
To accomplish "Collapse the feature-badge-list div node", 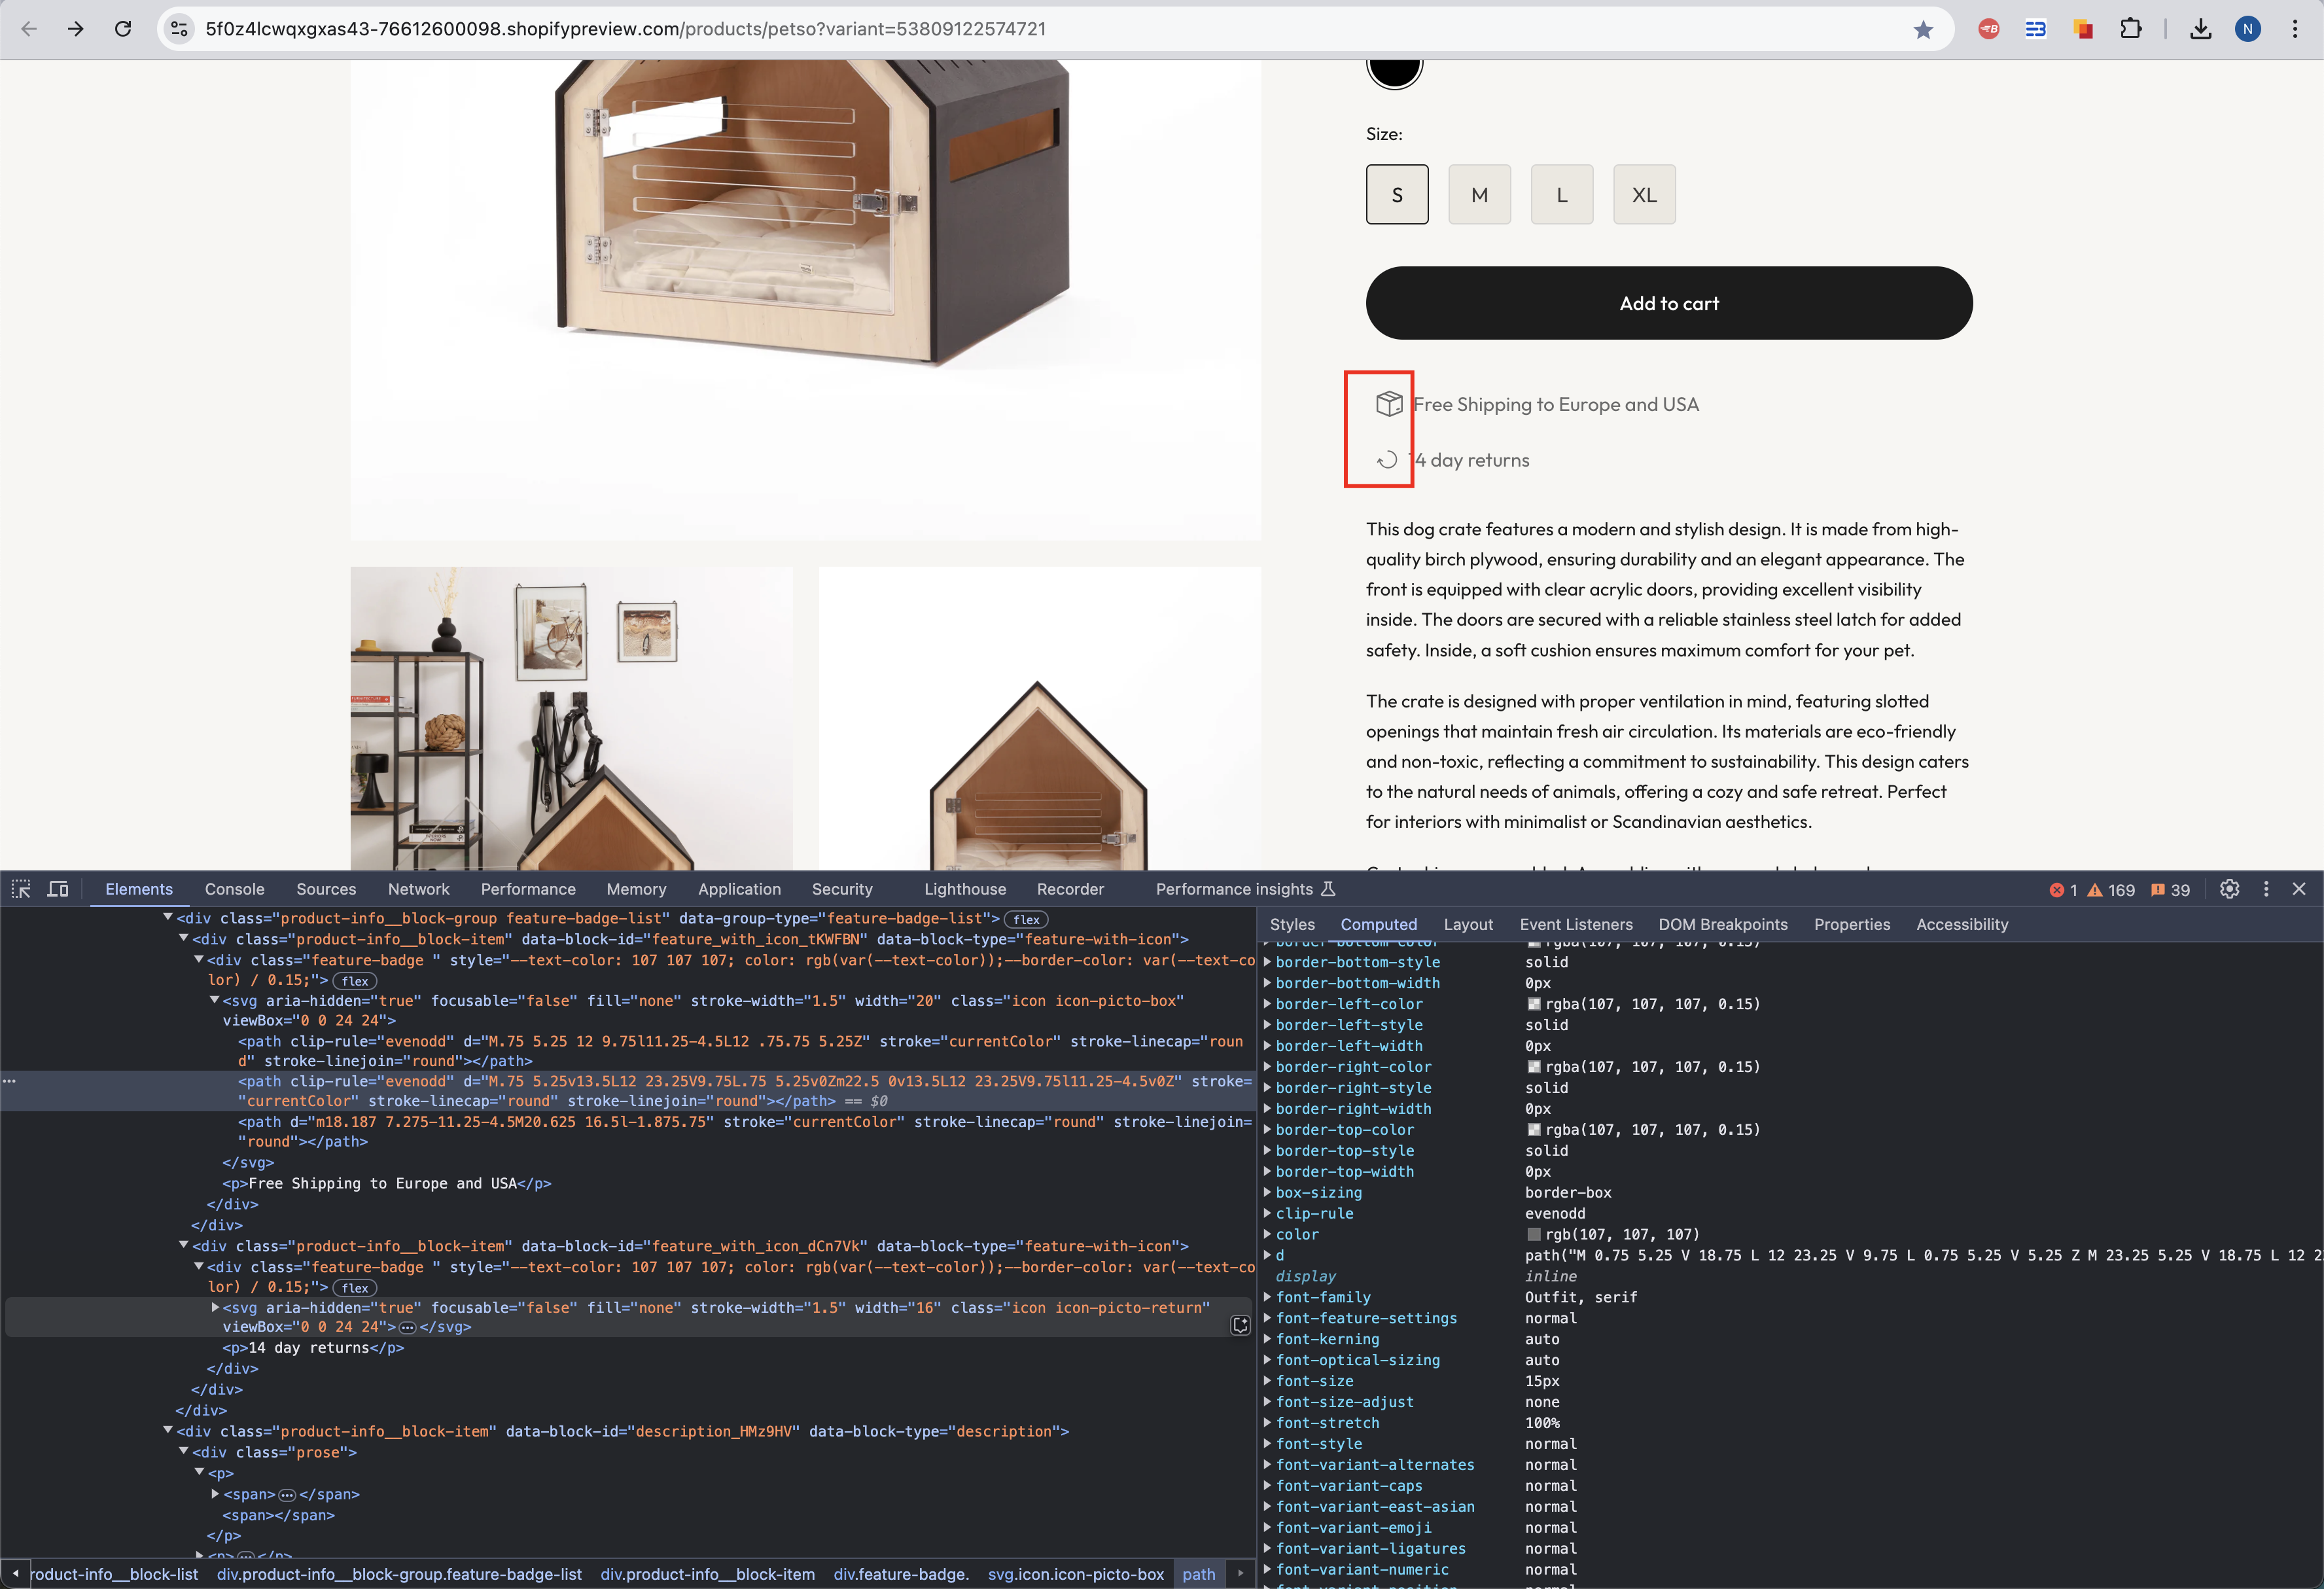I will click(x=168, y=918).
